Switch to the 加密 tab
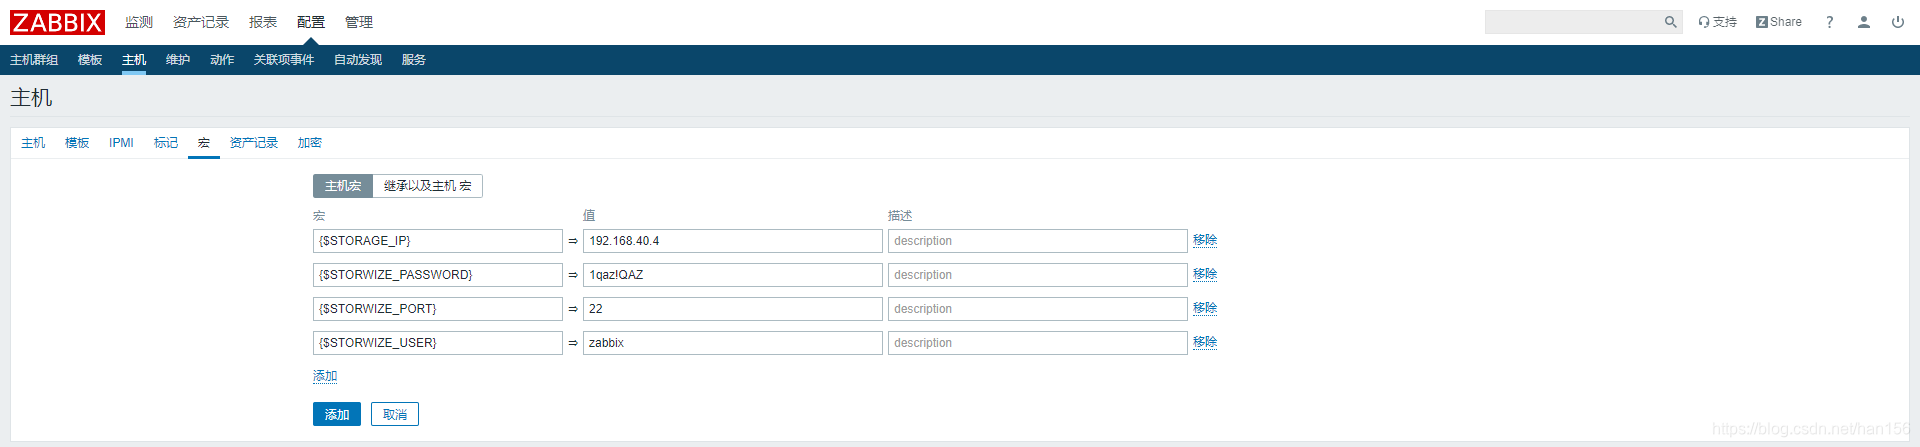1920x447 pixels. pyautogui.click(x=310, y=143)
